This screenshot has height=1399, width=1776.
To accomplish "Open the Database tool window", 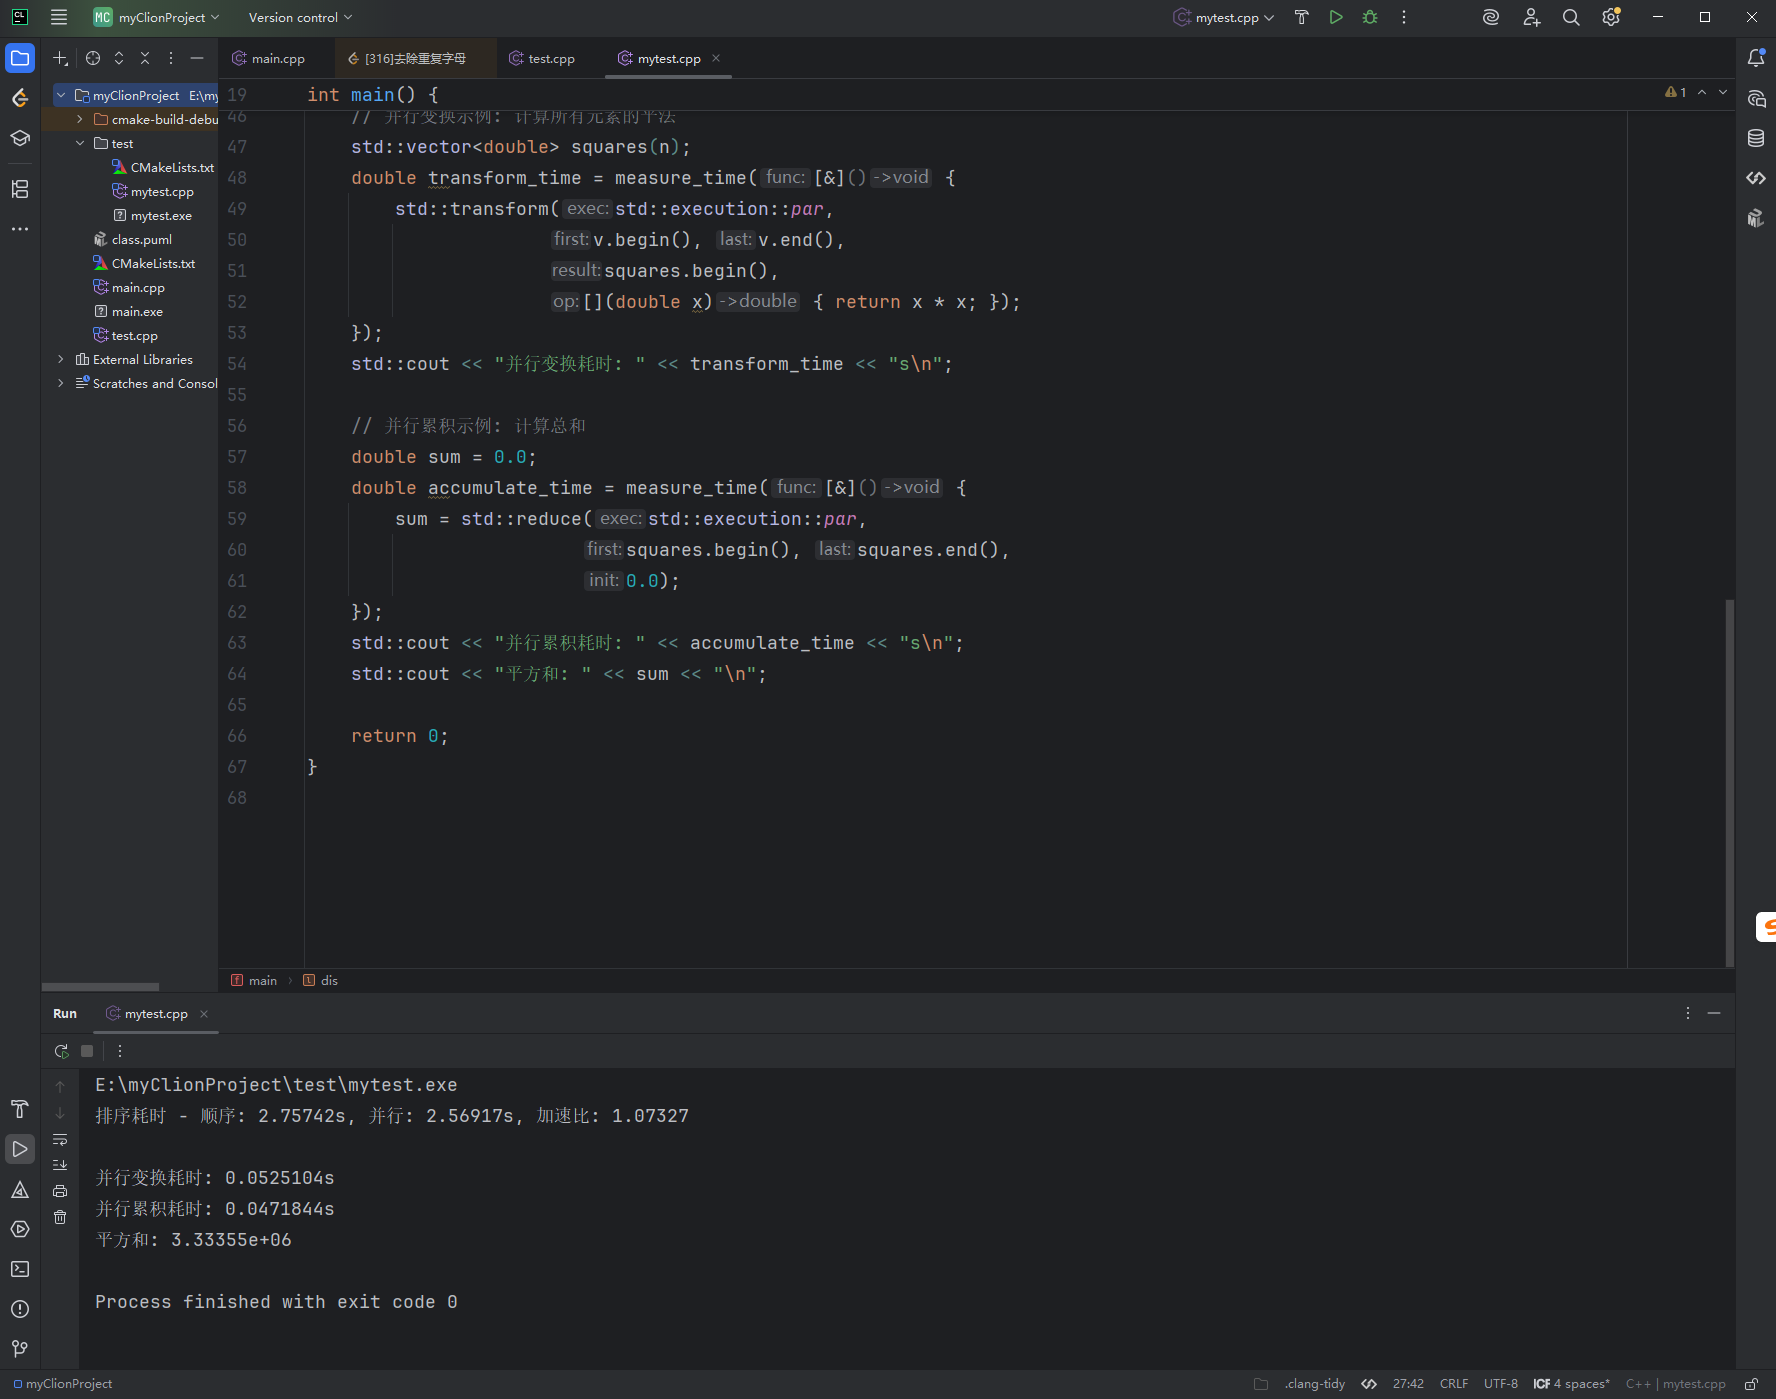I will pos(1755,138).
